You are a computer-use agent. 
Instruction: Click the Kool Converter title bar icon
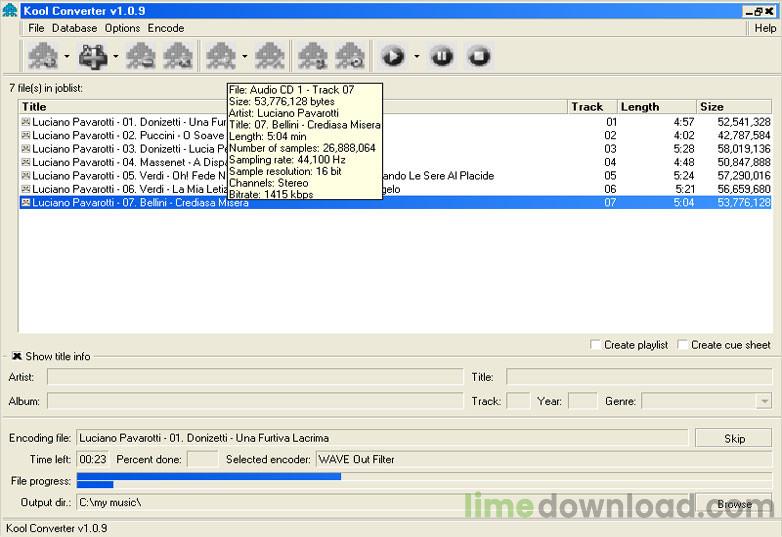click(x=10, y=10)
